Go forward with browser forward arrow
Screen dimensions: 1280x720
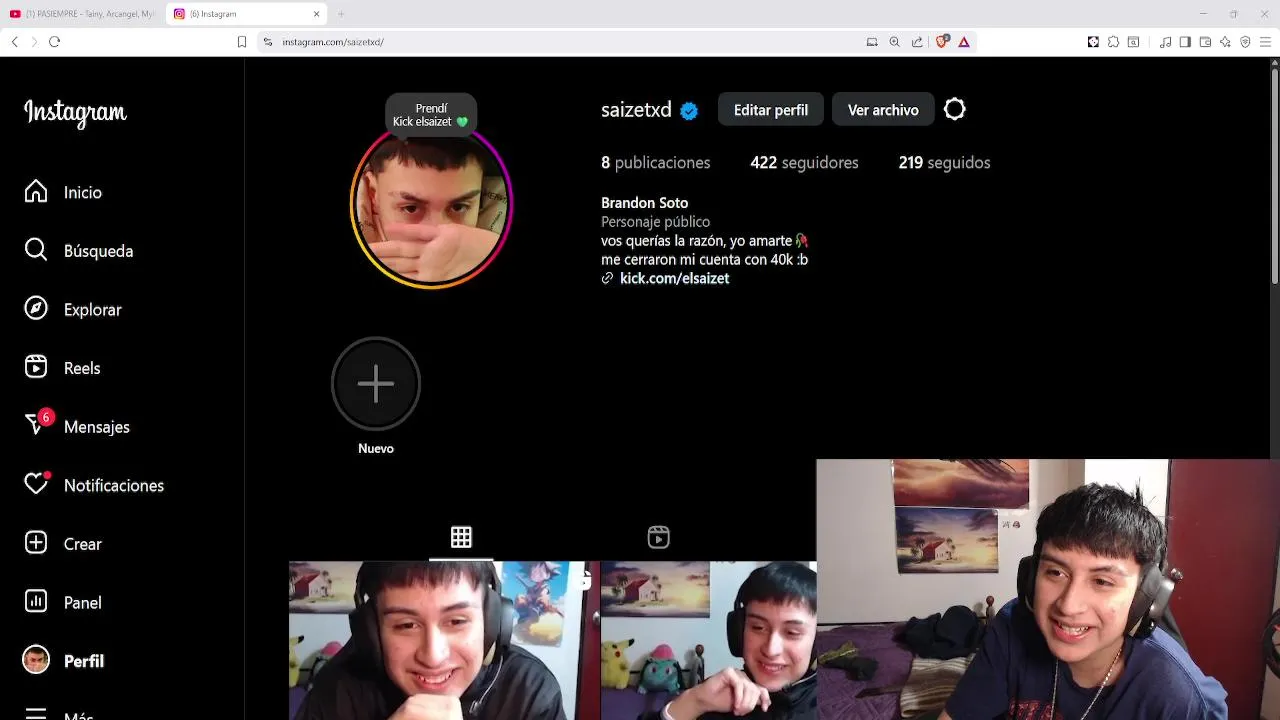34,42
